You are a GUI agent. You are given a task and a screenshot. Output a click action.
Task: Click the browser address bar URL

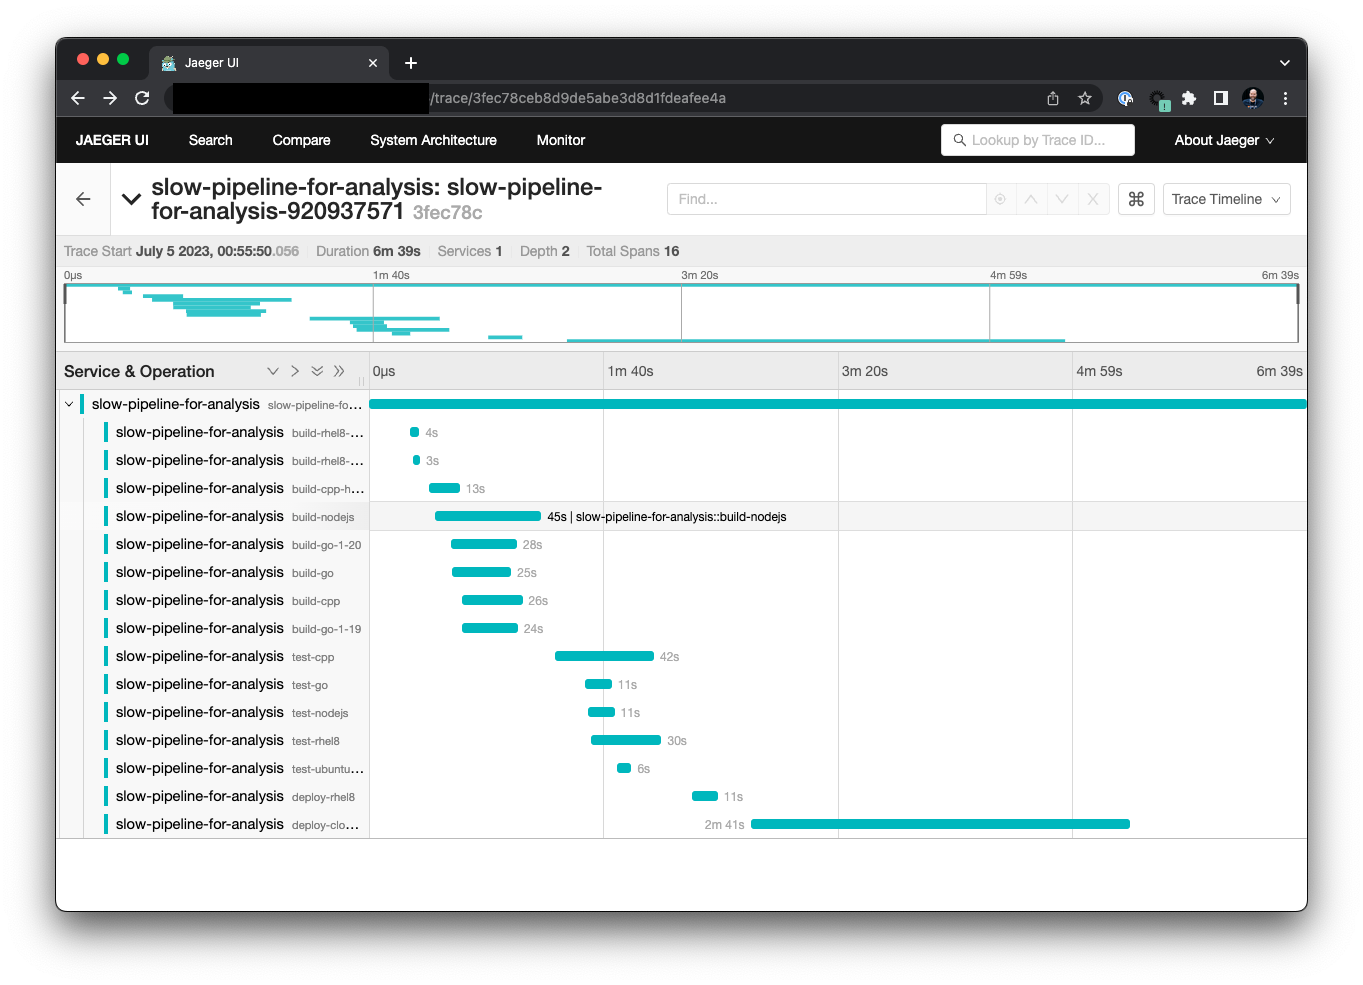[578, 98]
